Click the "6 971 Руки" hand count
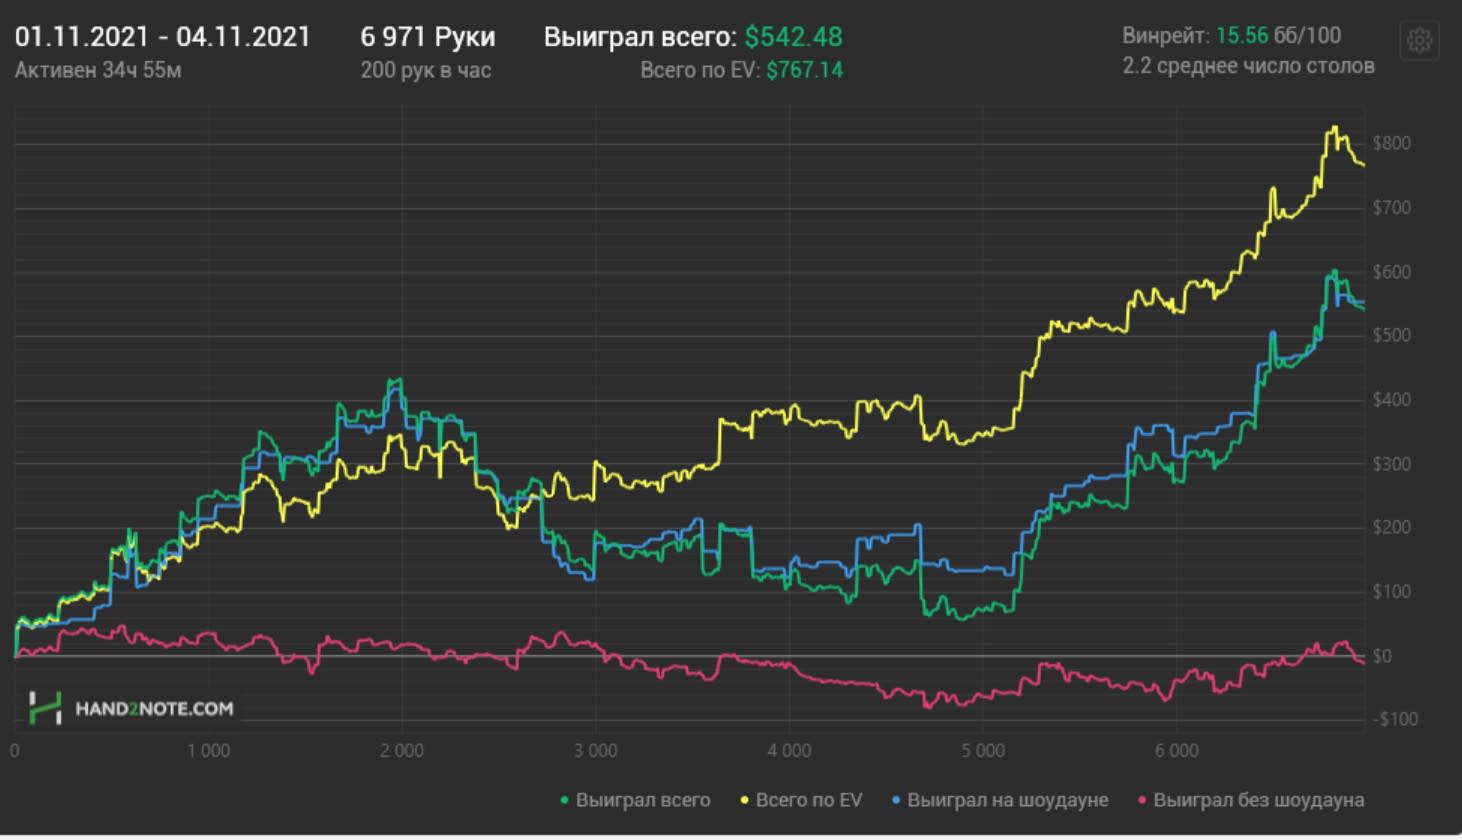The width and height of the screenshot is (1462, 840). [x=428, y=37]
